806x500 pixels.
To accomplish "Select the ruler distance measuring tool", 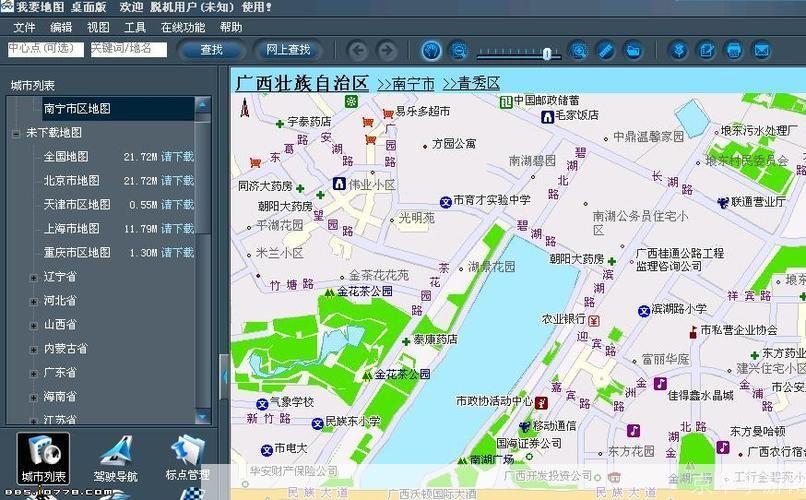I will click(x=605, y=50).
